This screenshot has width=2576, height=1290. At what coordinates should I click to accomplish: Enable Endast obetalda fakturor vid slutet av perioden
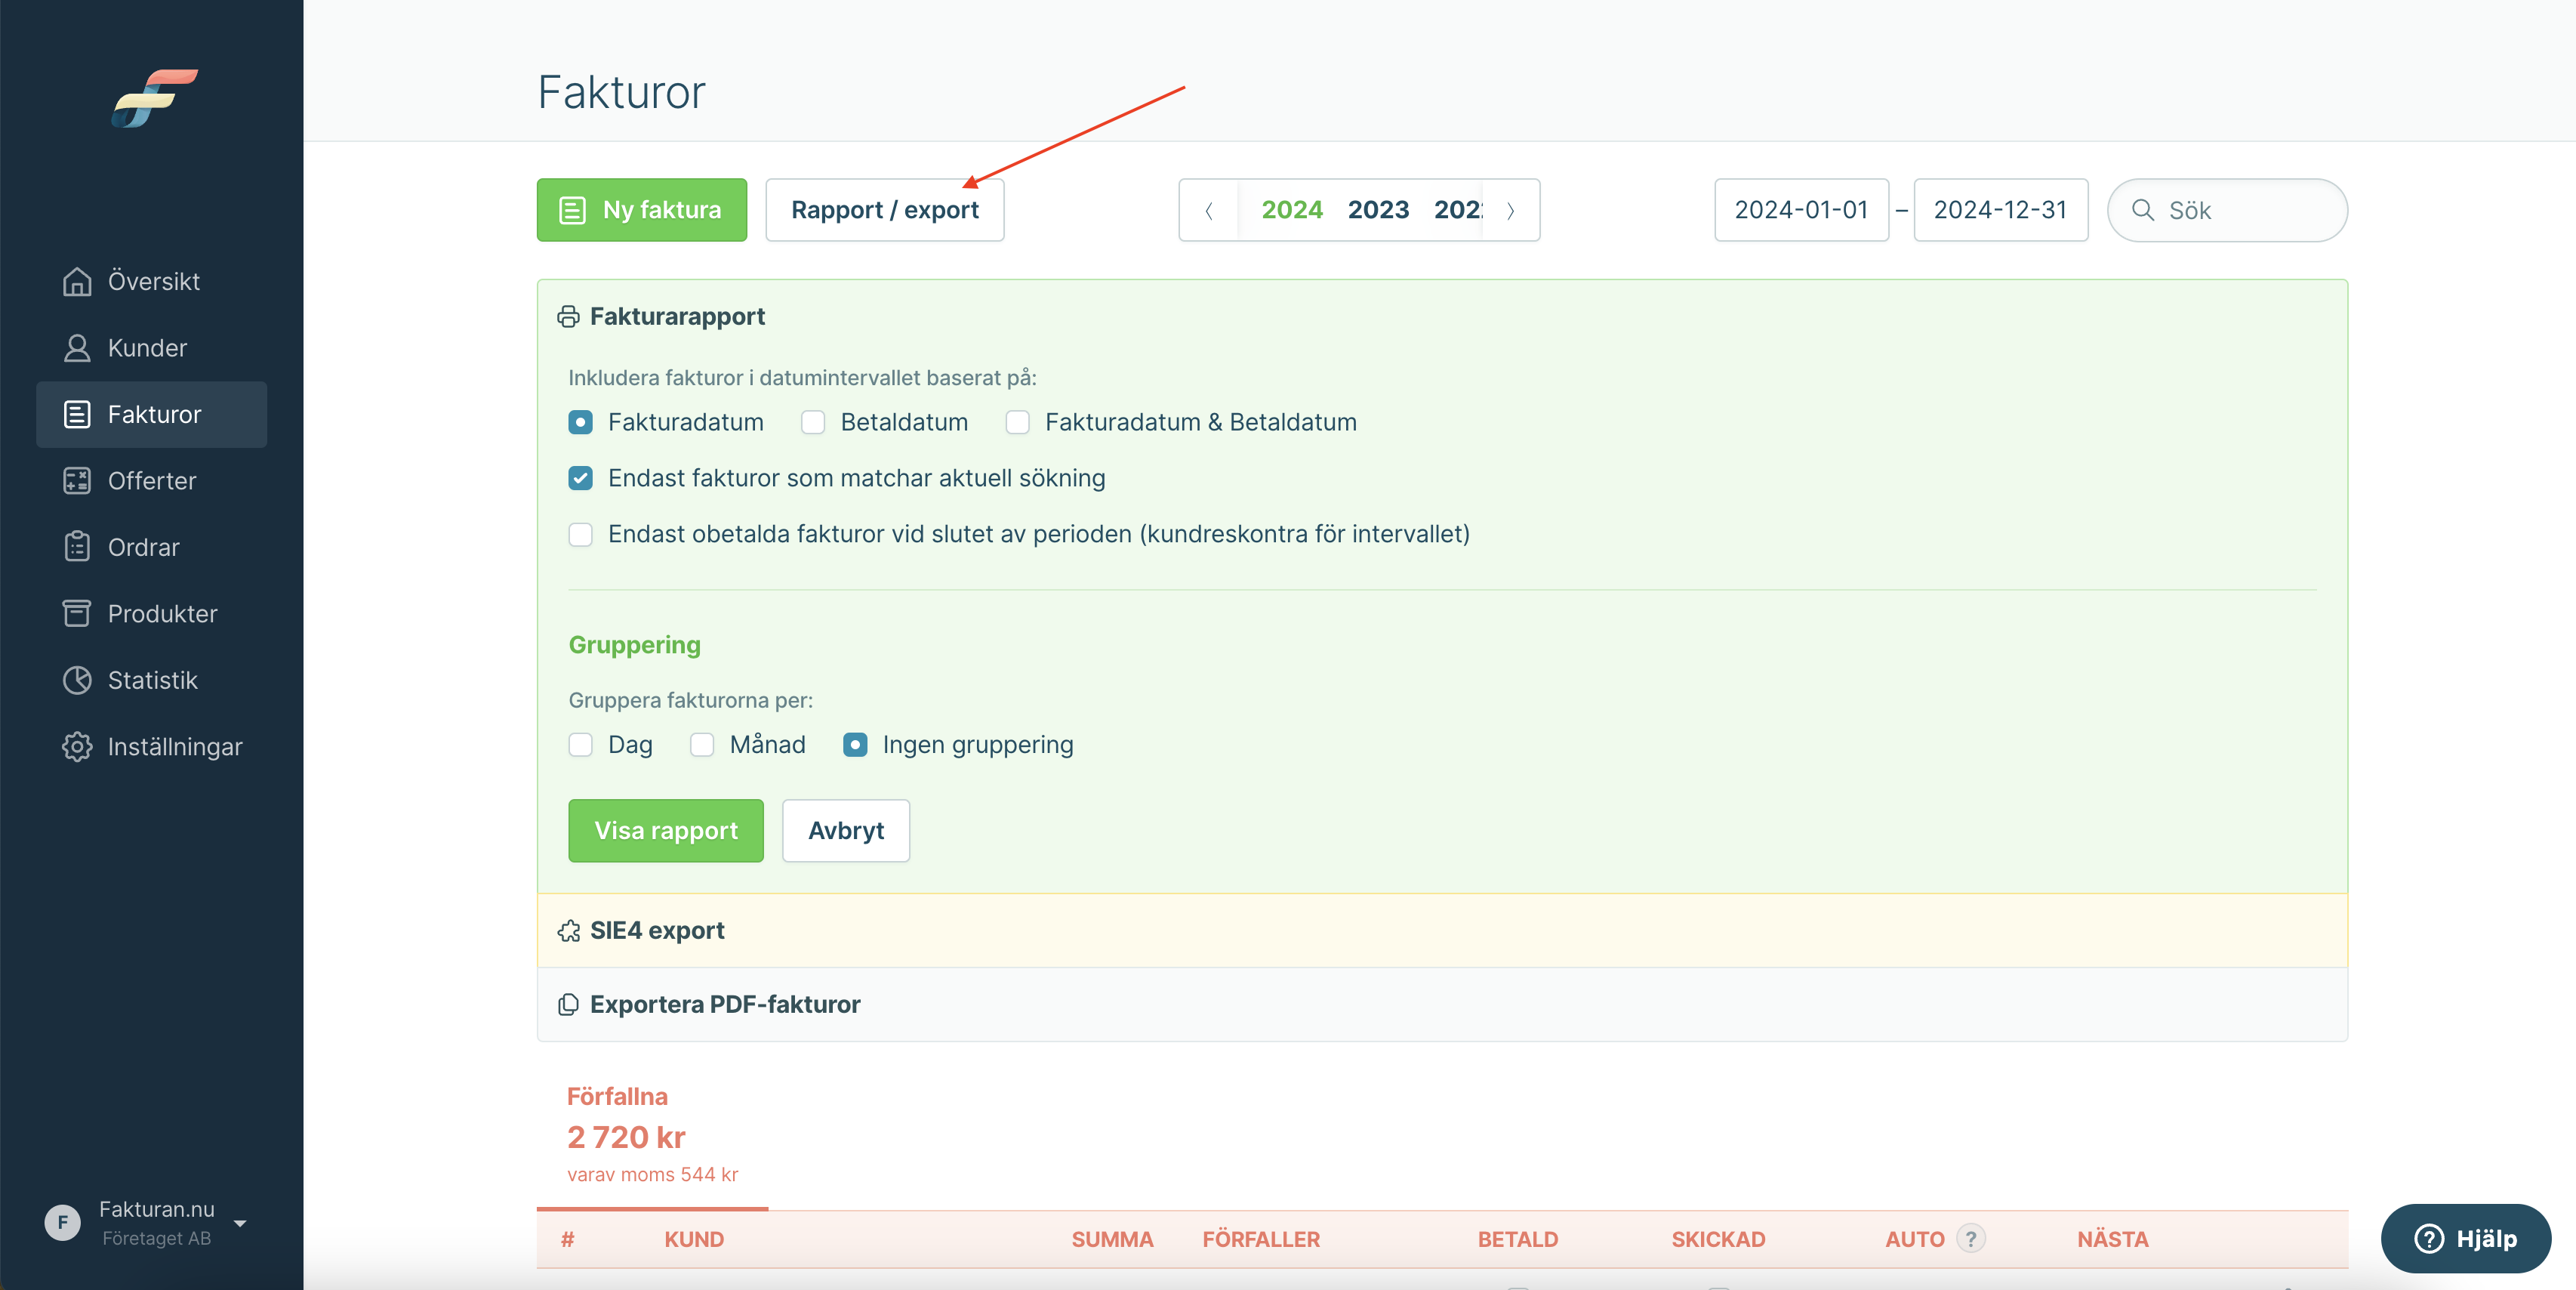pos(581,535)
